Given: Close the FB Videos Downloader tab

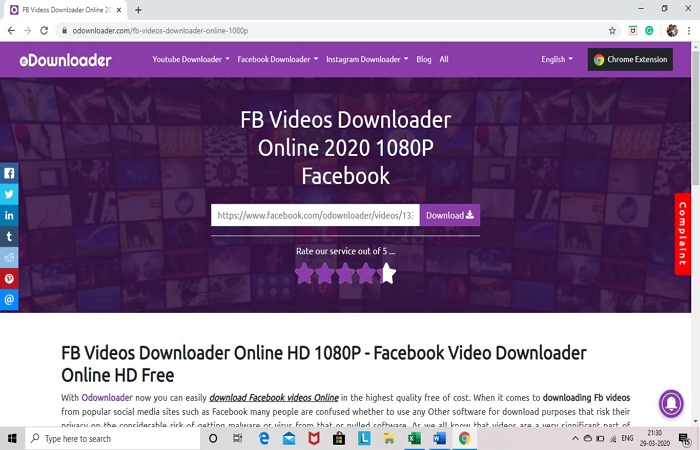Looking at the screenshot, I should (119, 10).
